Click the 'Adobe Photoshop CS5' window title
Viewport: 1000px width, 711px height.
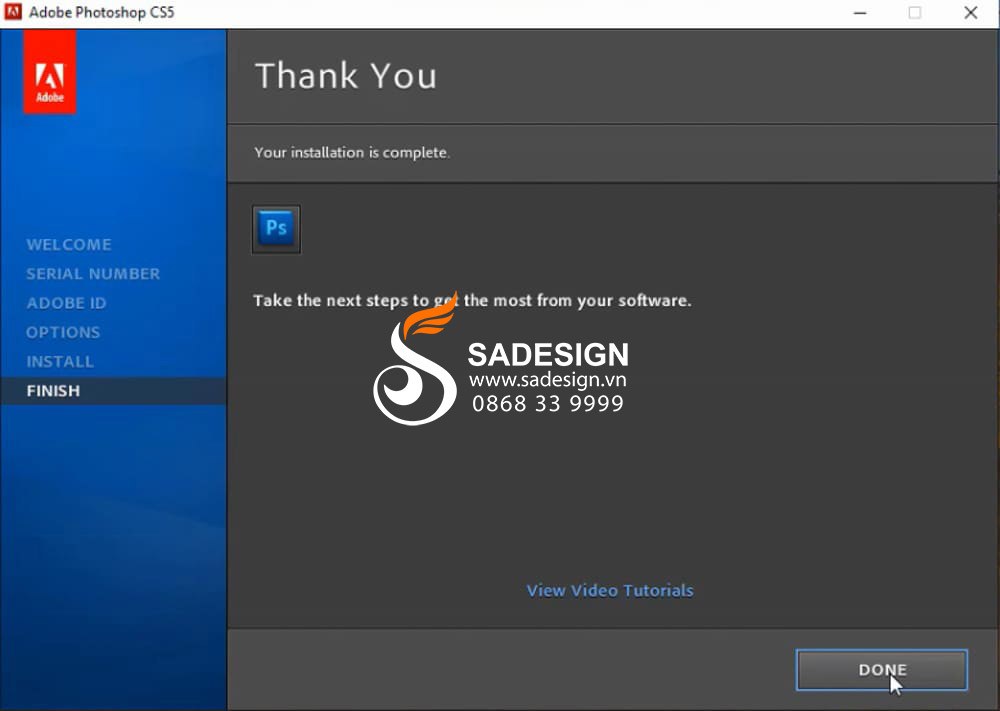click(x=101, y=12)
